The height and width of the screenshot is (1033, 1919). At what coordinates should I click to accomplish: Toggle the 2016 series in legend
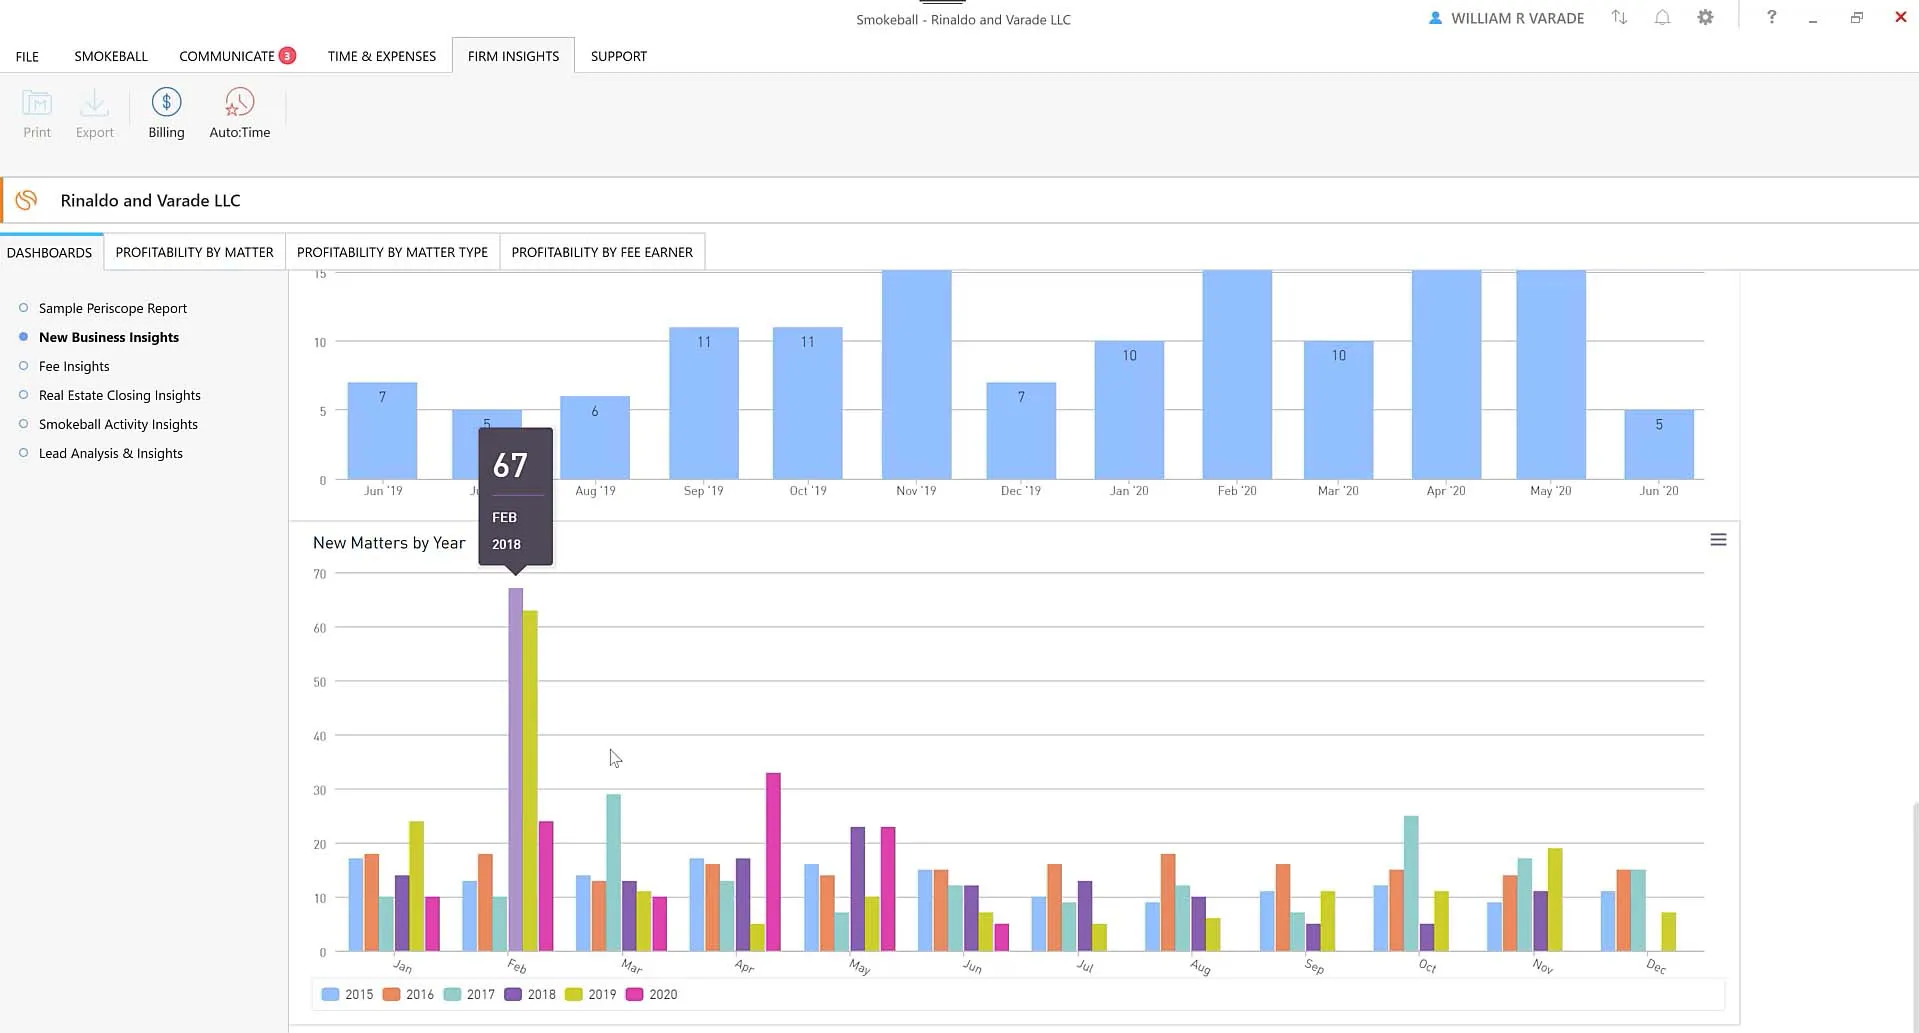click(x=408, y=994)
